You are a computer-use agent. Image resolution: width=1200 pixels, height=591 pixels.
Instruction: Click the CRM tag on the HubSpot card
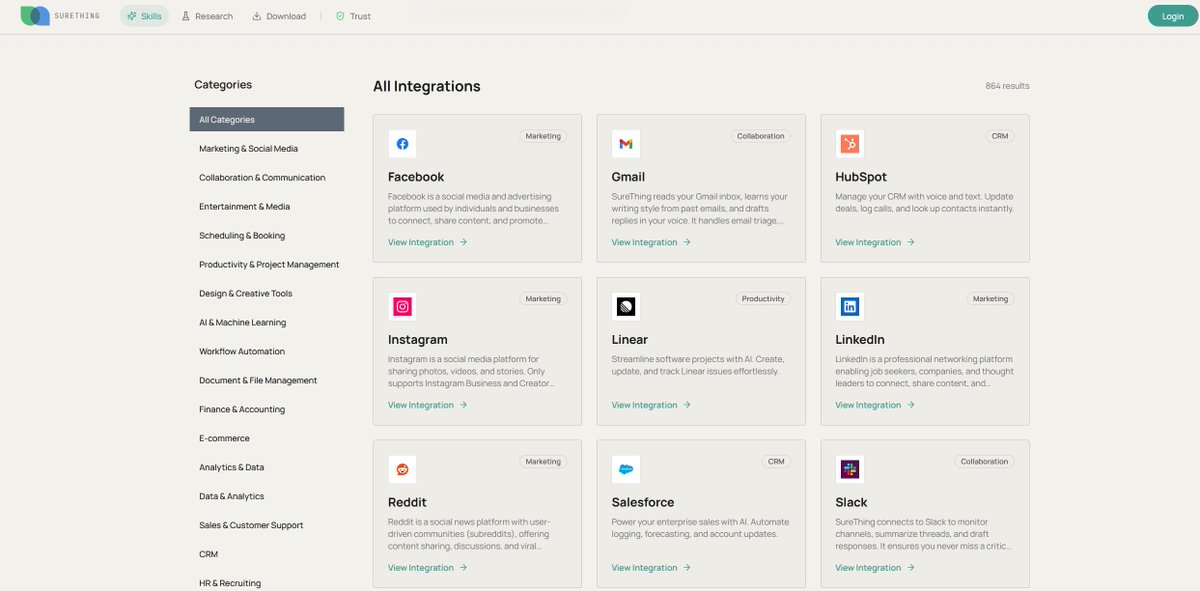coord(1000,136)
